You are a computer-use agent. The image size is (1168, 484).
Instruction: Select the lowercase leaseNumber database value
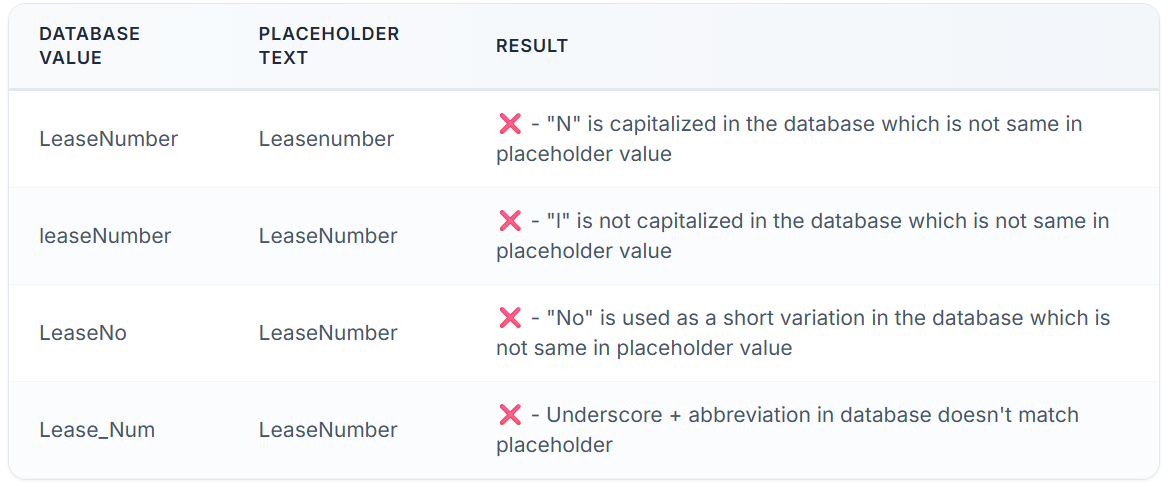point(105,236)
